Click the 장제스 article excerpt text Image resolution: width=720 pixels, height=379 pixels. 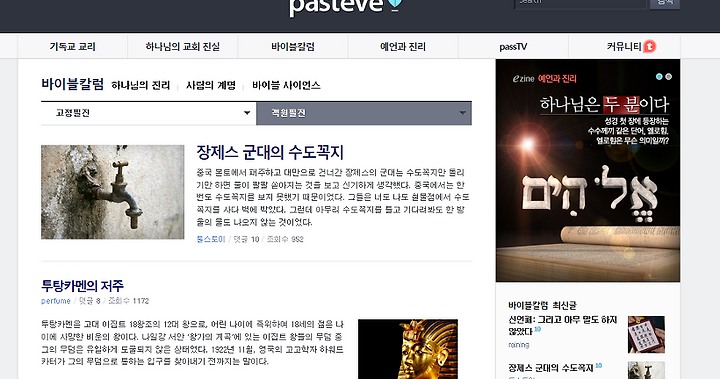[333, 197]
